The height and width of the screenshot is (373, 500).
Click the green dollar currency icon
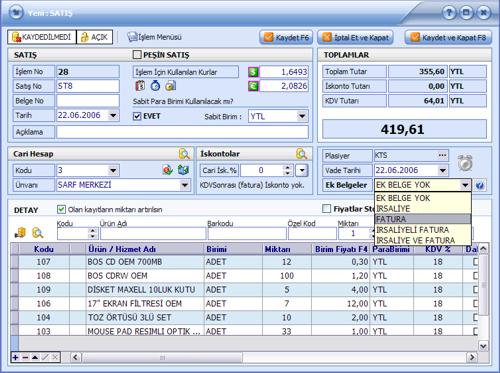(253, 72)
